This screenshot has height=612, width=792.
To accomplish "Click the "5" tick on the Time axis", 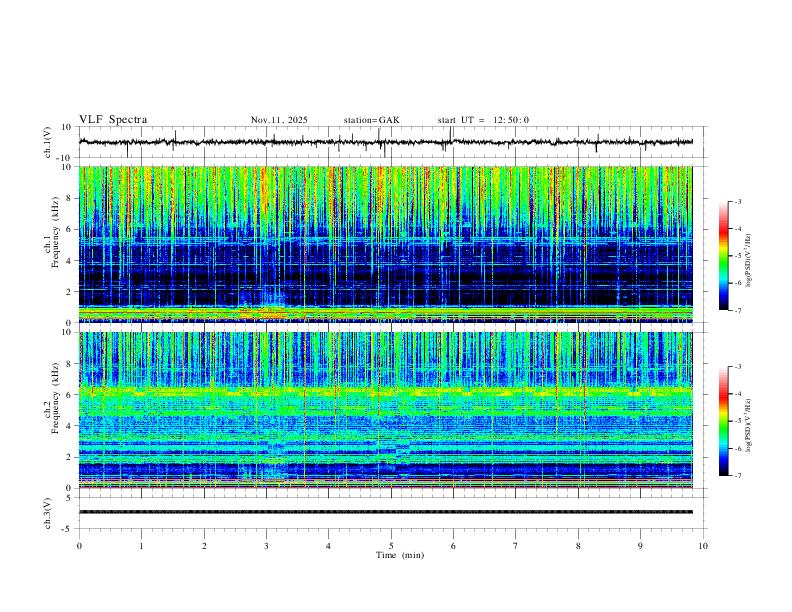I will point(391,546).
